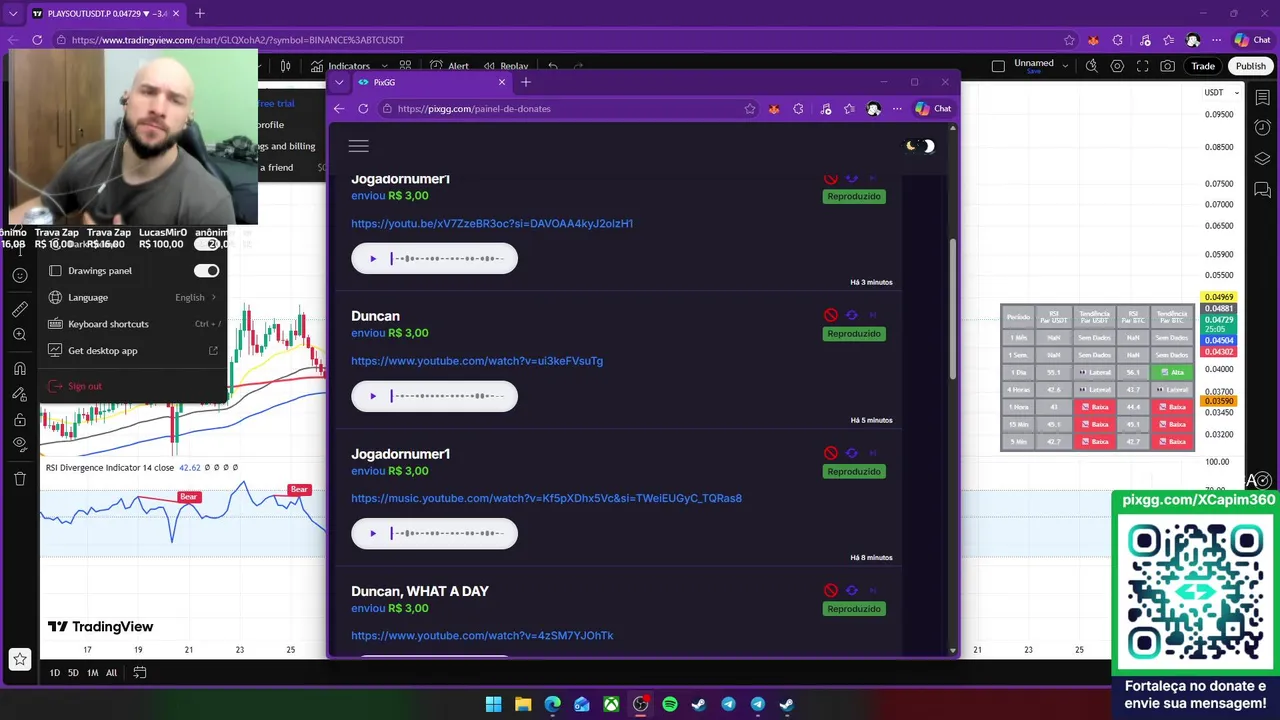The height and width of the screenshot is (720, 1280).
Task: Select Get desktop app menu entry
Action: pyautogui.click(x=133, y=351)
